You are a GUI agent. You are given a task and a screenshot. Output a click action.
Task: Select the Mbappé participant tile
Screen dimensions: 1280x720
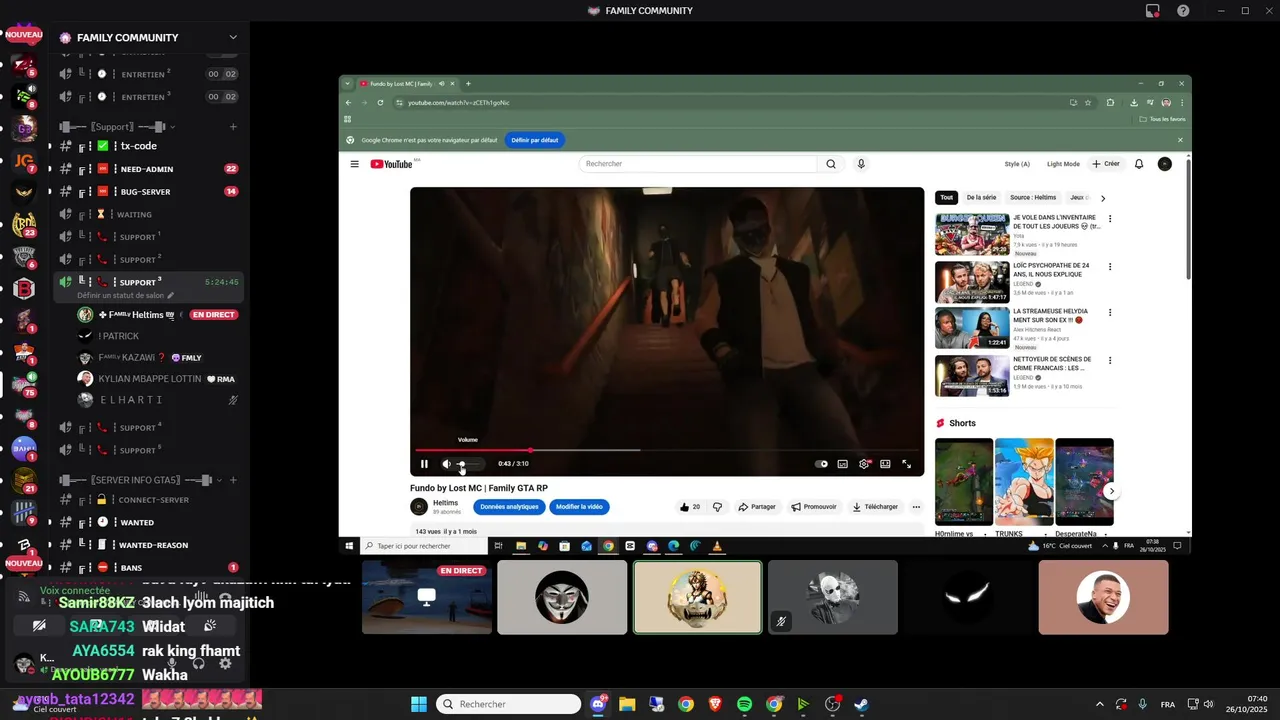click(x=1103, y=597)
